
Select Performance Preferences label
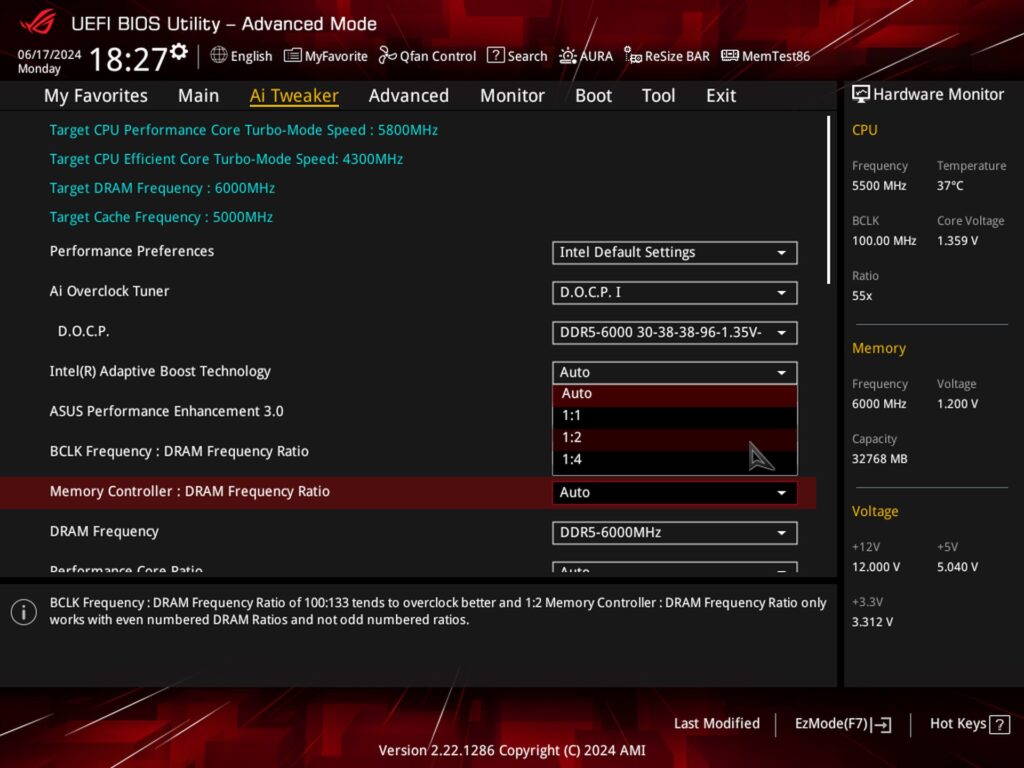coord(132,251)
